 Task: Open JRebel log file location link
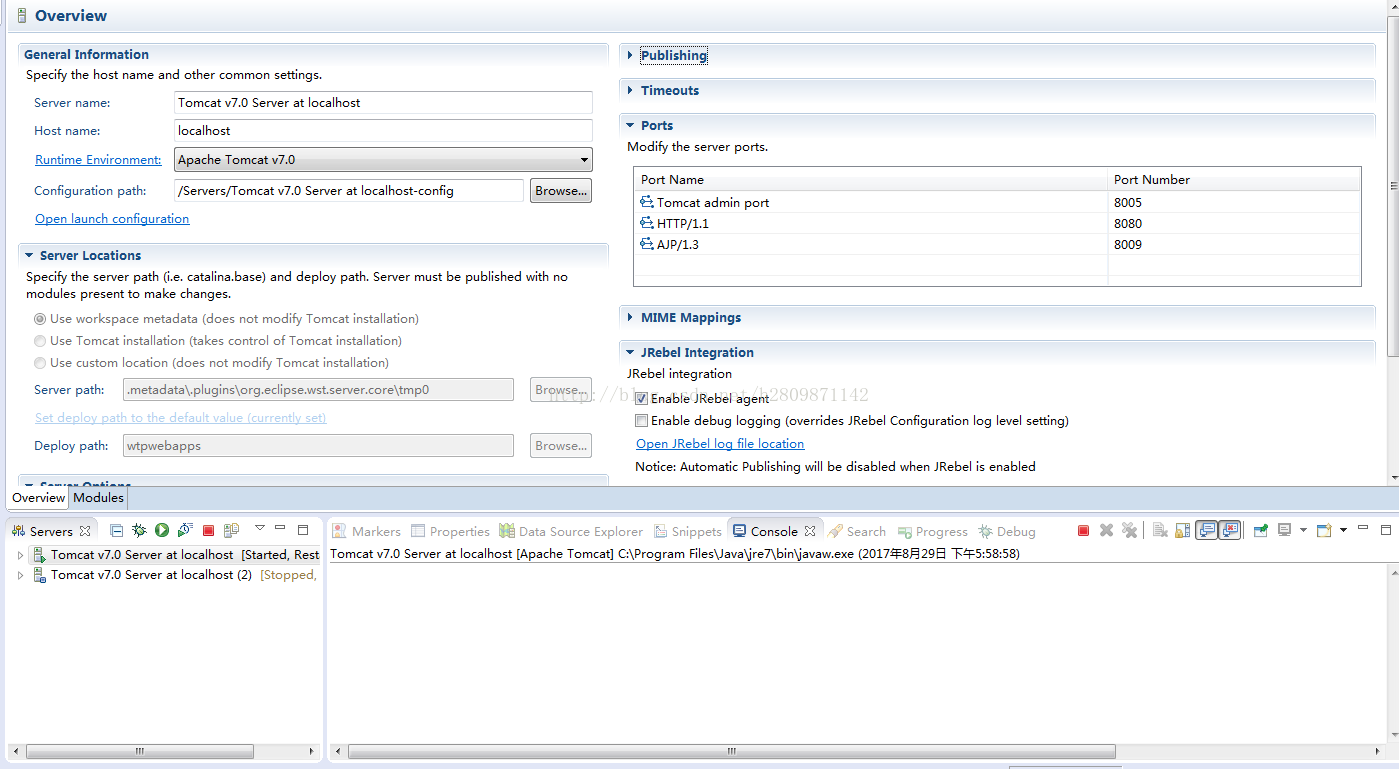720,443
